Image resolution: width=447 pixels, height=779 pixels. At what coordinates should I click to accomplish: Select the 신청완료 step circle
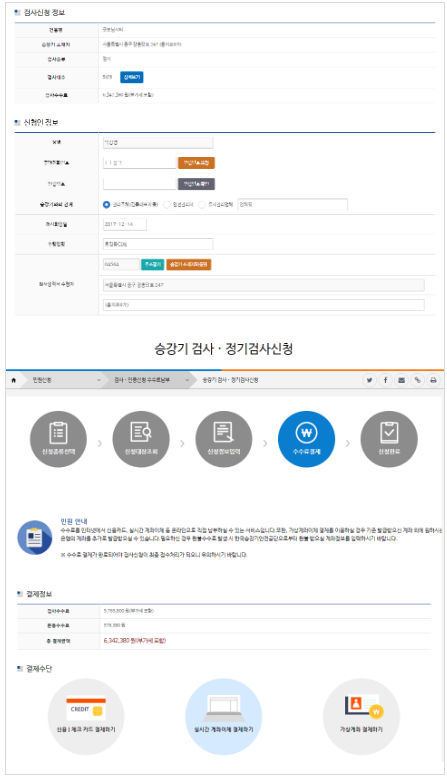(x=389, y=439)
